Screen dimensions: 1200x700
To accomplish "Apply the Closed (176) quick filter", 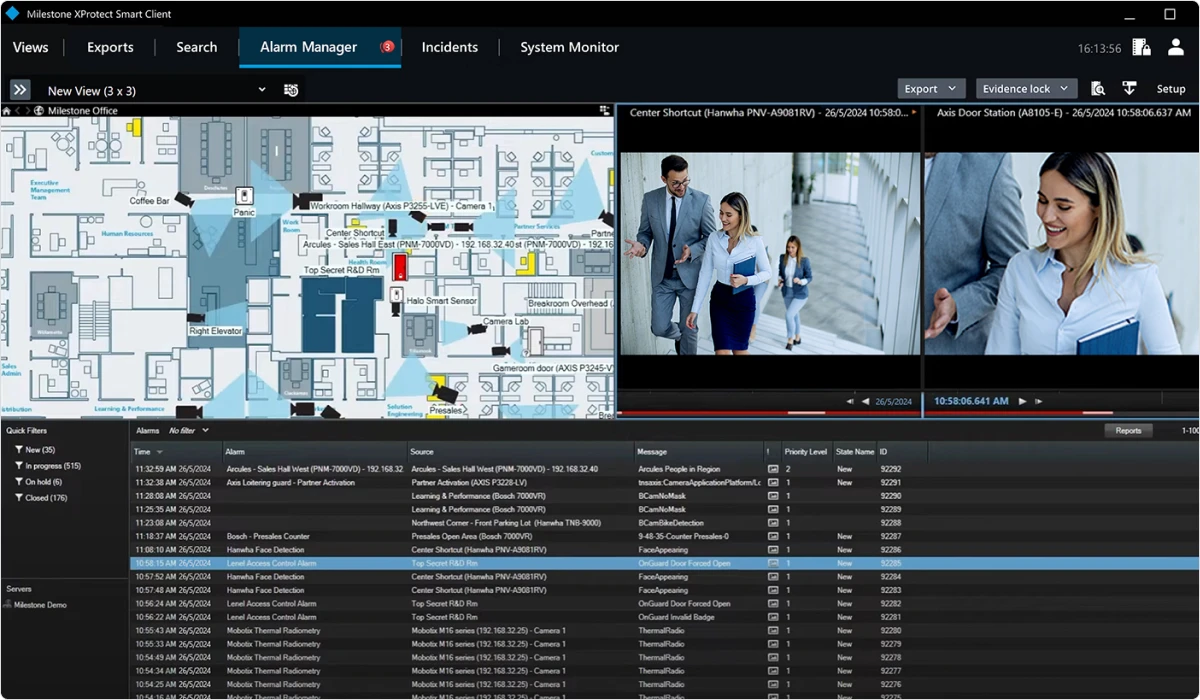I will pos(41,498).
